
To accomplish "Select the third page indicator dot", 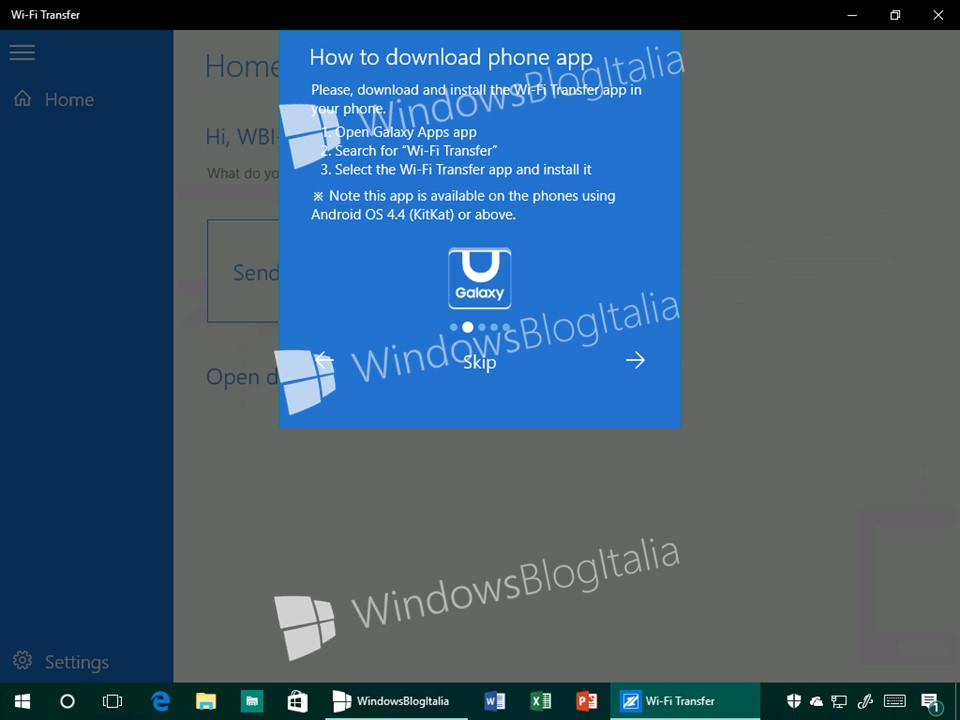I will click(x=482, y=328).
